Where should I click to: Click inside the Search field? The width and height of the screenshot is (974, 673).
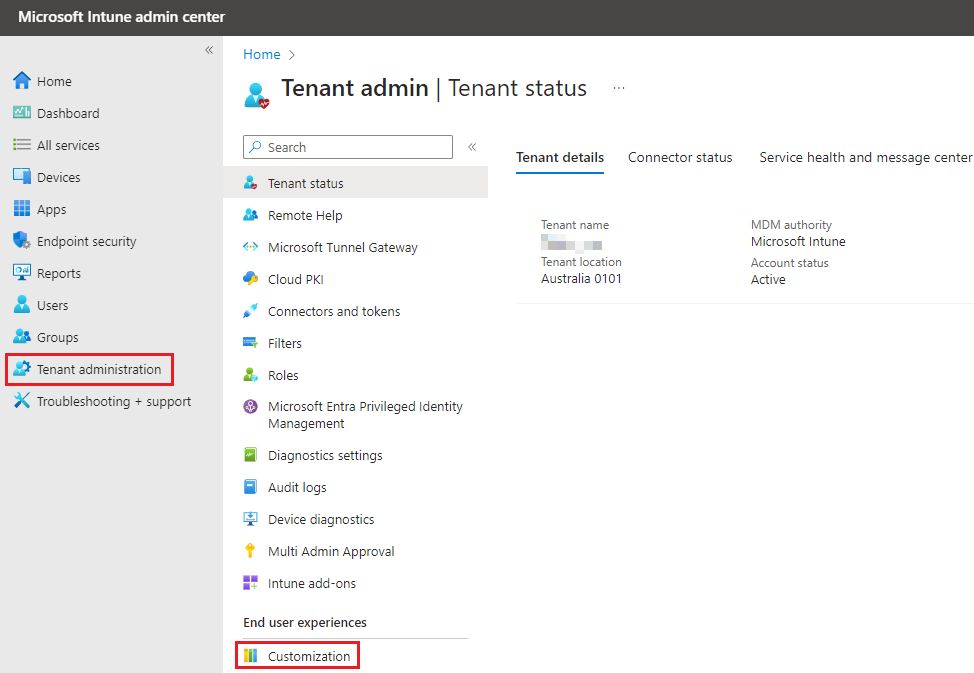[x=347, y=146]
